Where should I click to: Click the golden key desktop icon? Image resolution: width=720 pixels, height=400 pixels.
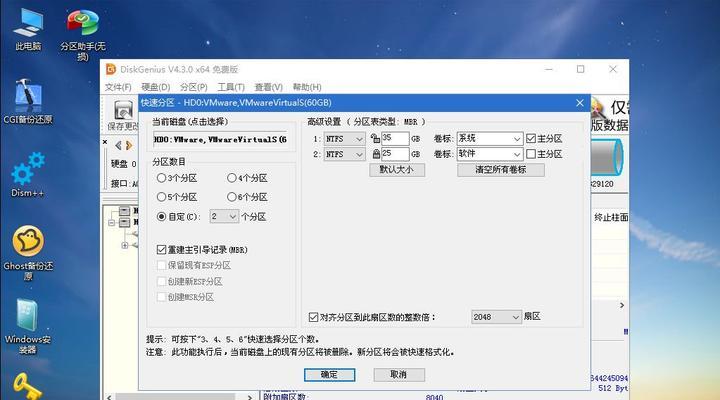[x=27, y=387]
